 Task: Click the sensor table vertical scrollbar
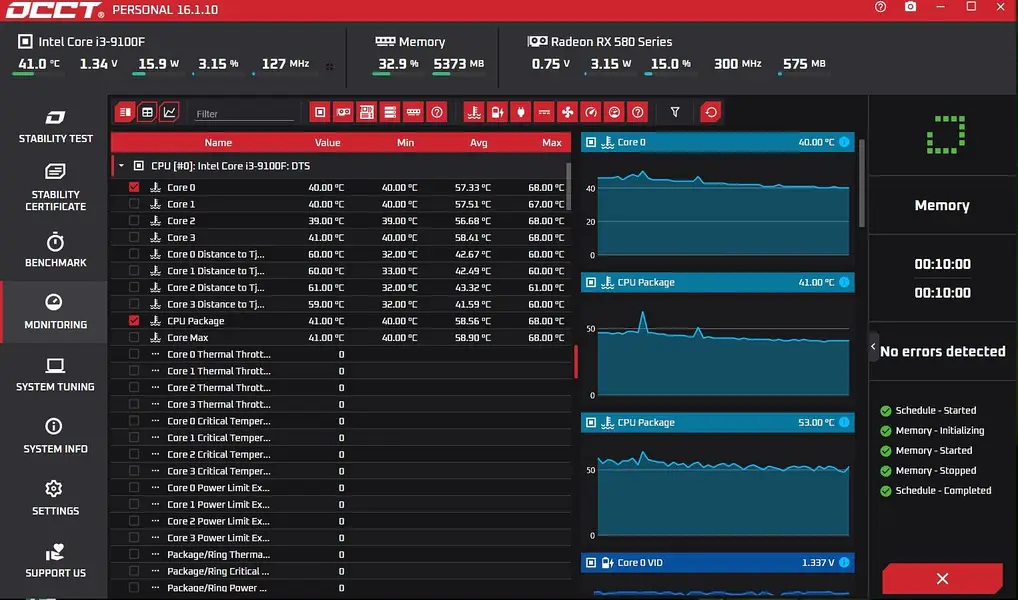click(569, 186)
